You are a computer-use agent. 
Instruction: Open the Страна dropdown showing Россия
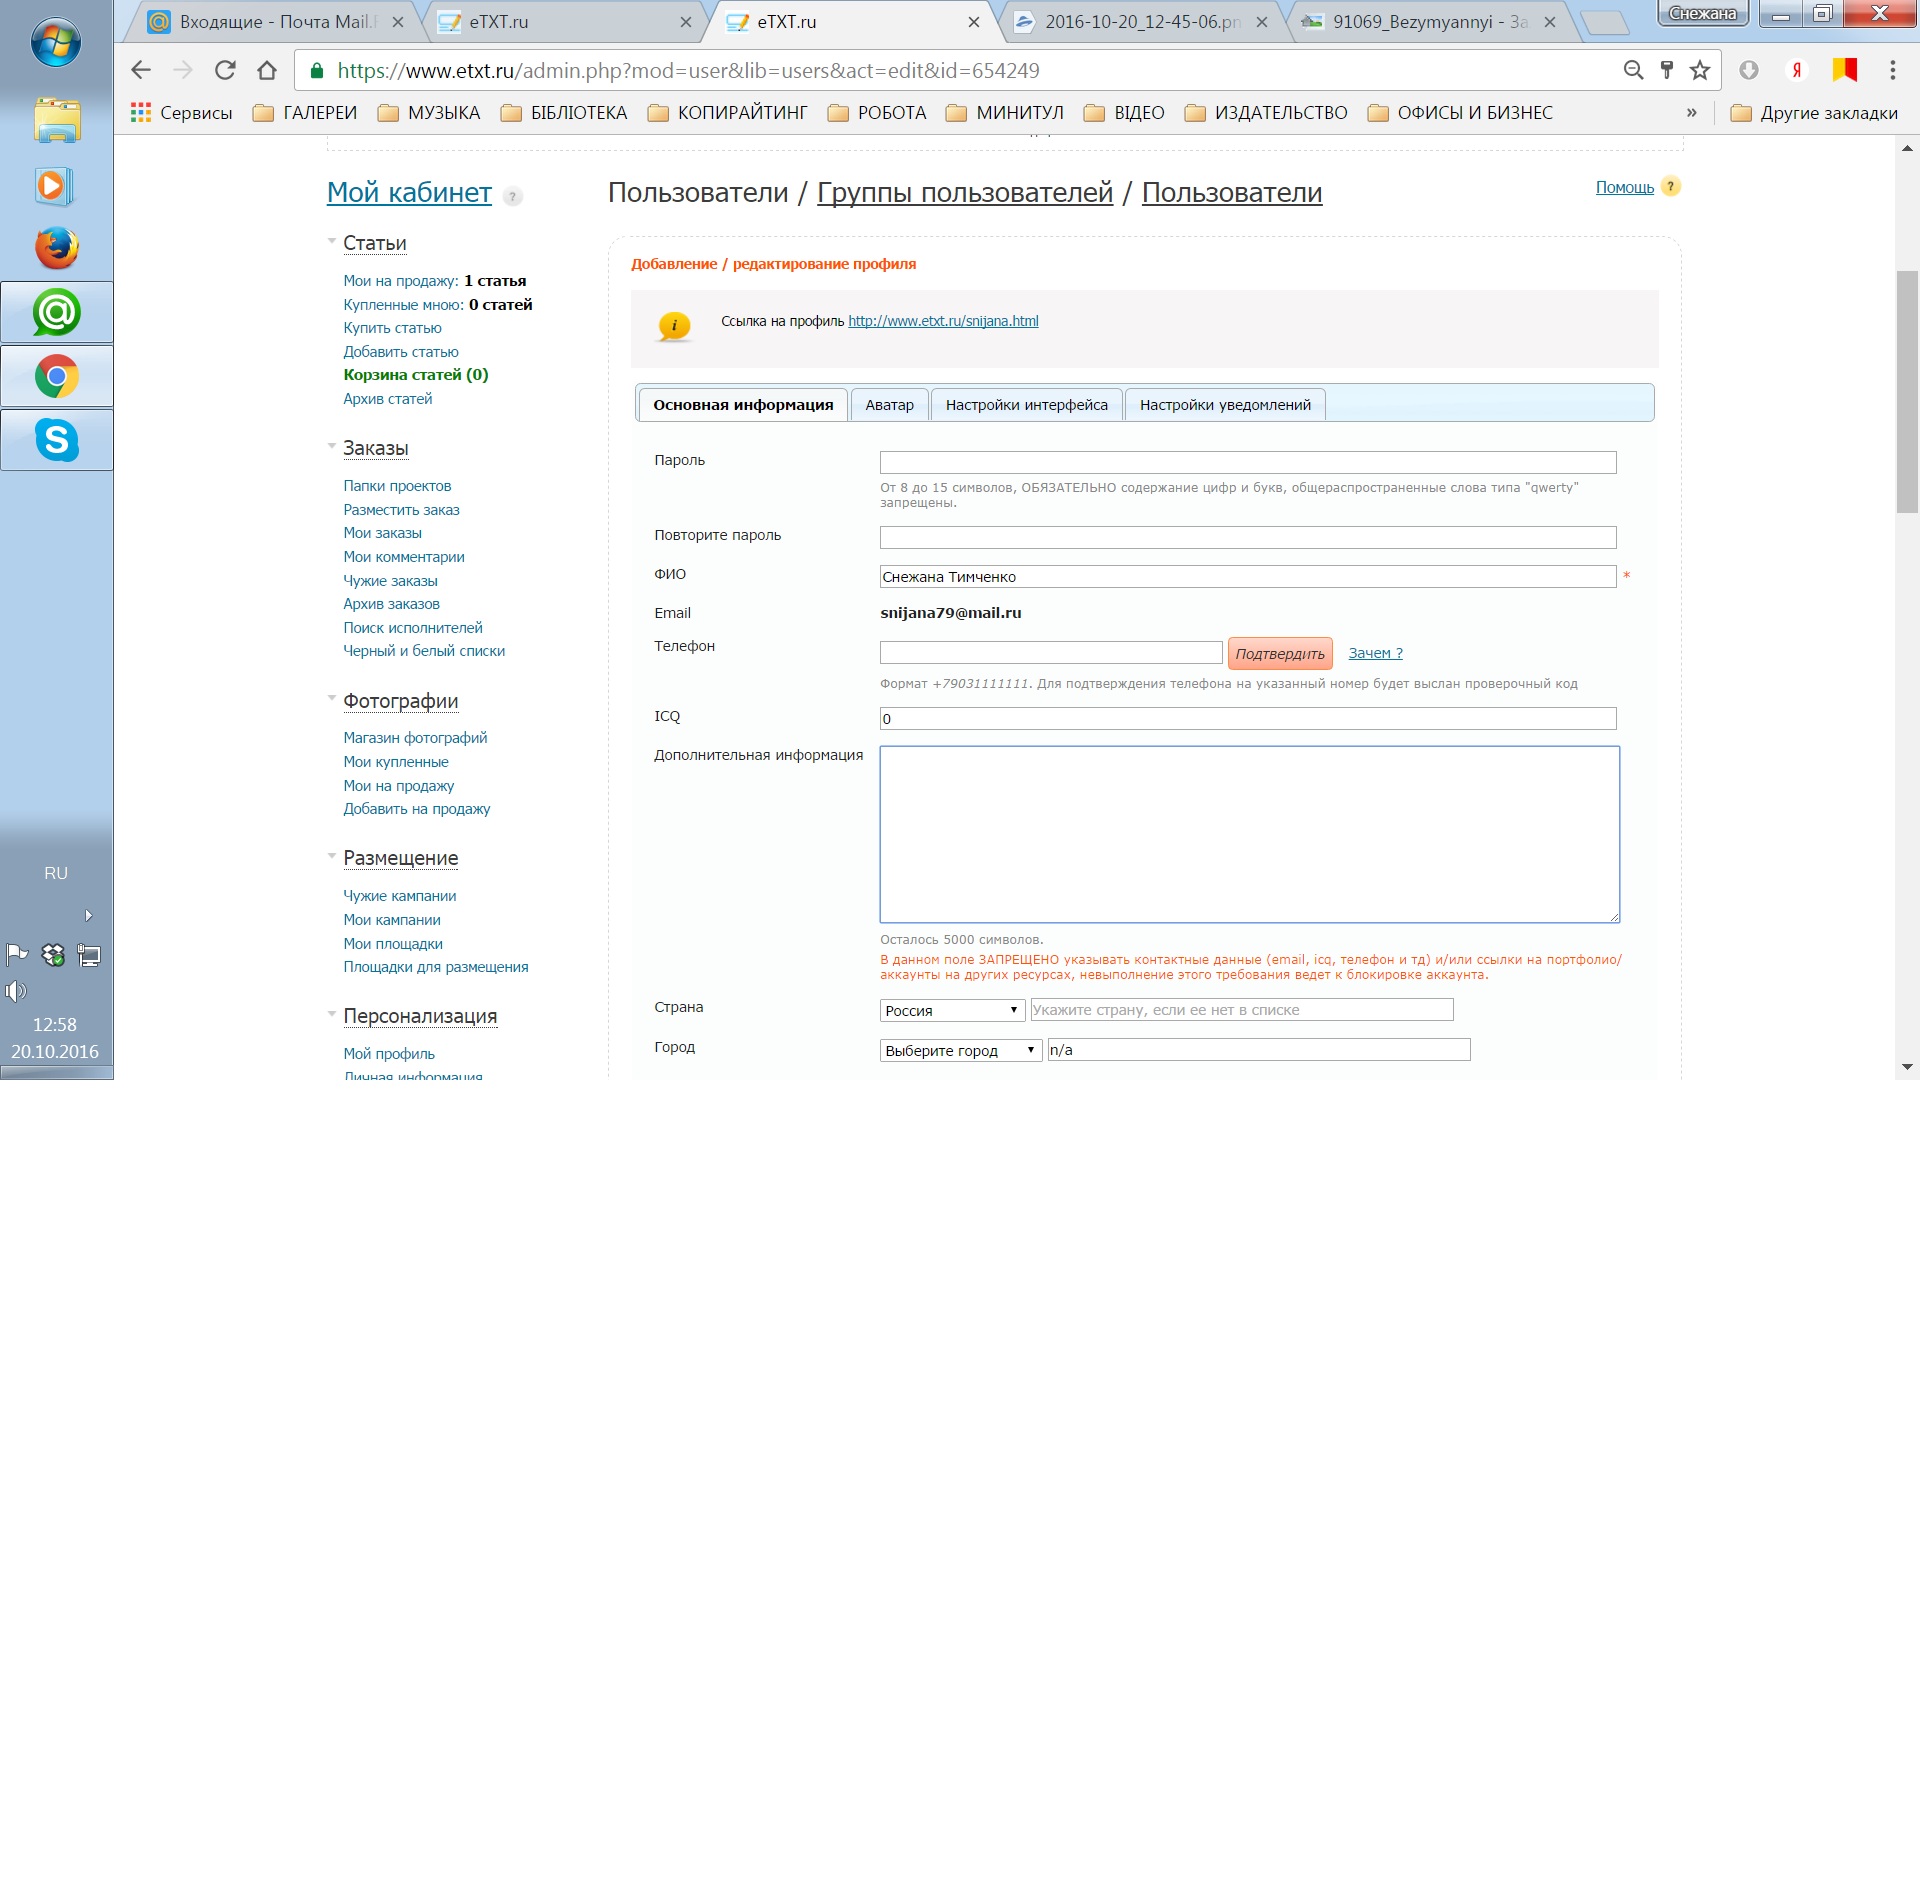coord(952,1010)
